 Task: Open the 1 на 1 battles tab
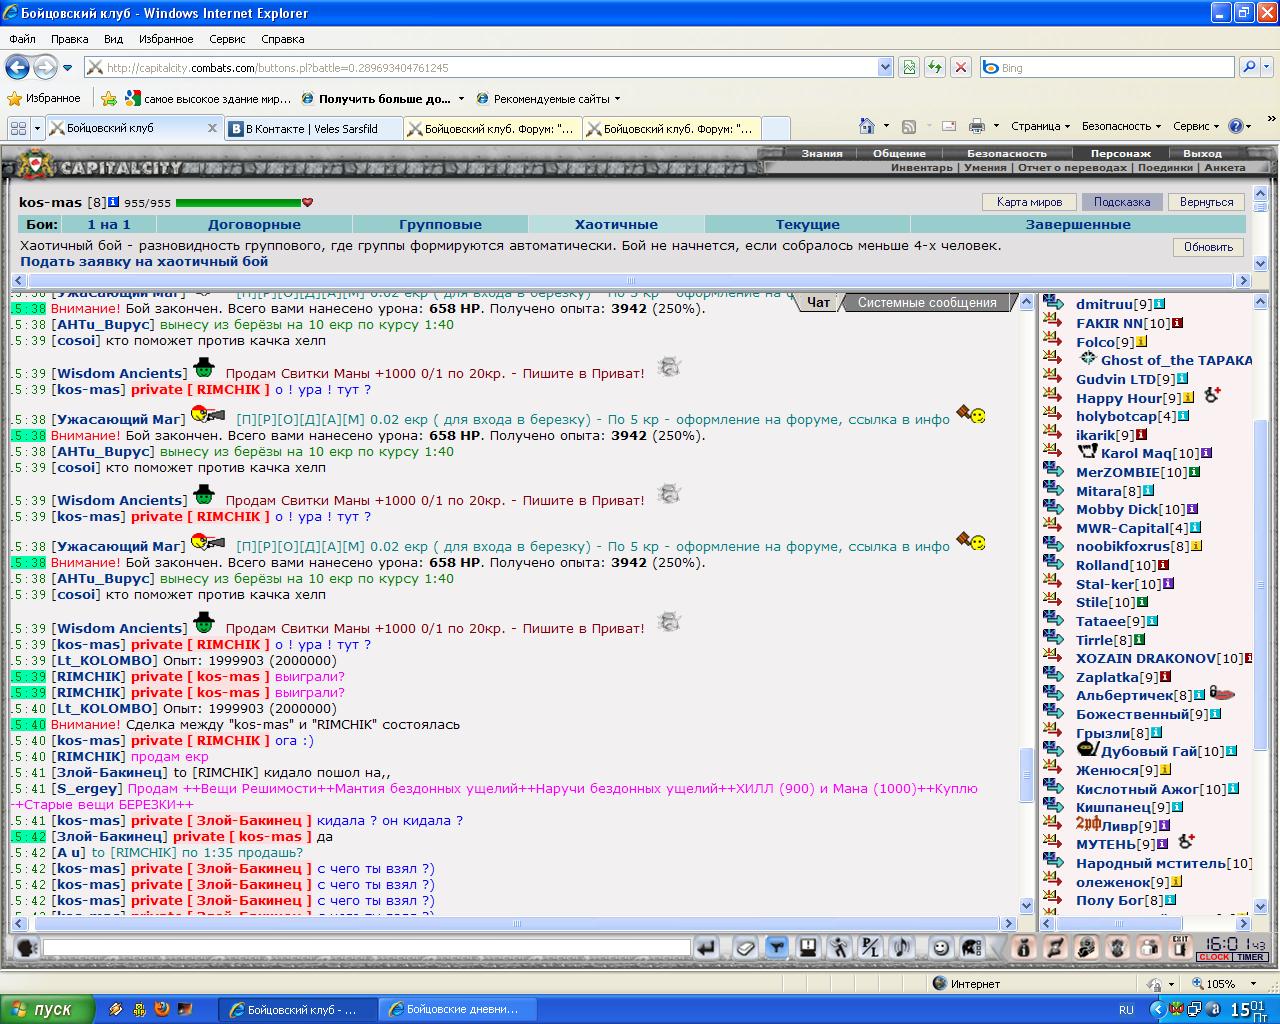pyautogui.click(x=109, y=224)
